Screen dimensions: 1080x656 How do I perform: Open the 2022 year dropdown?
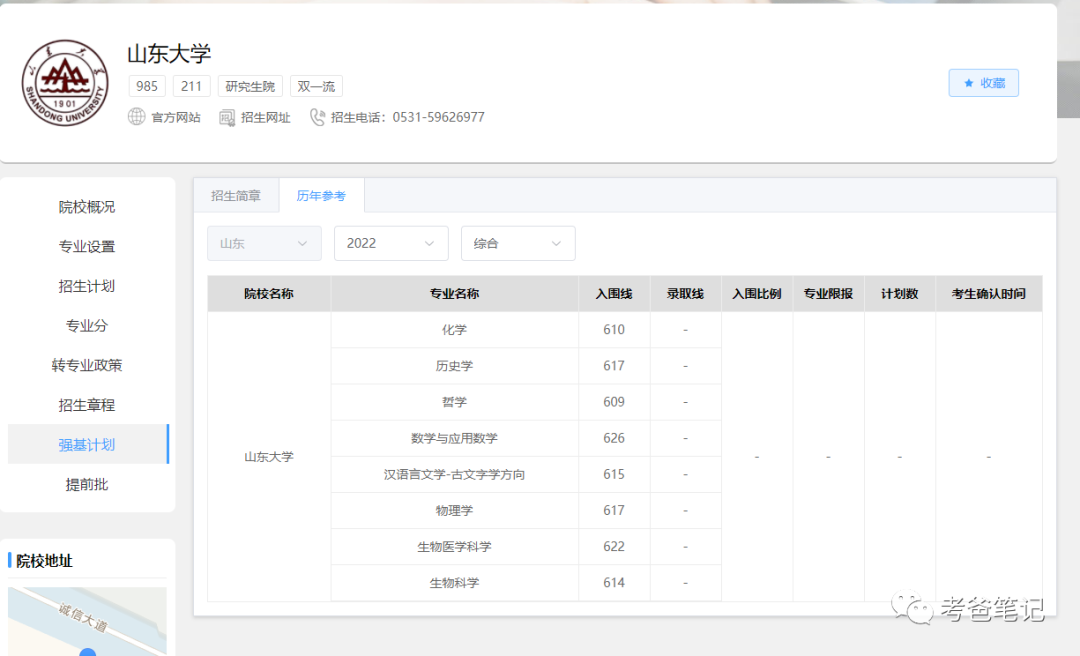click(391, 243)
